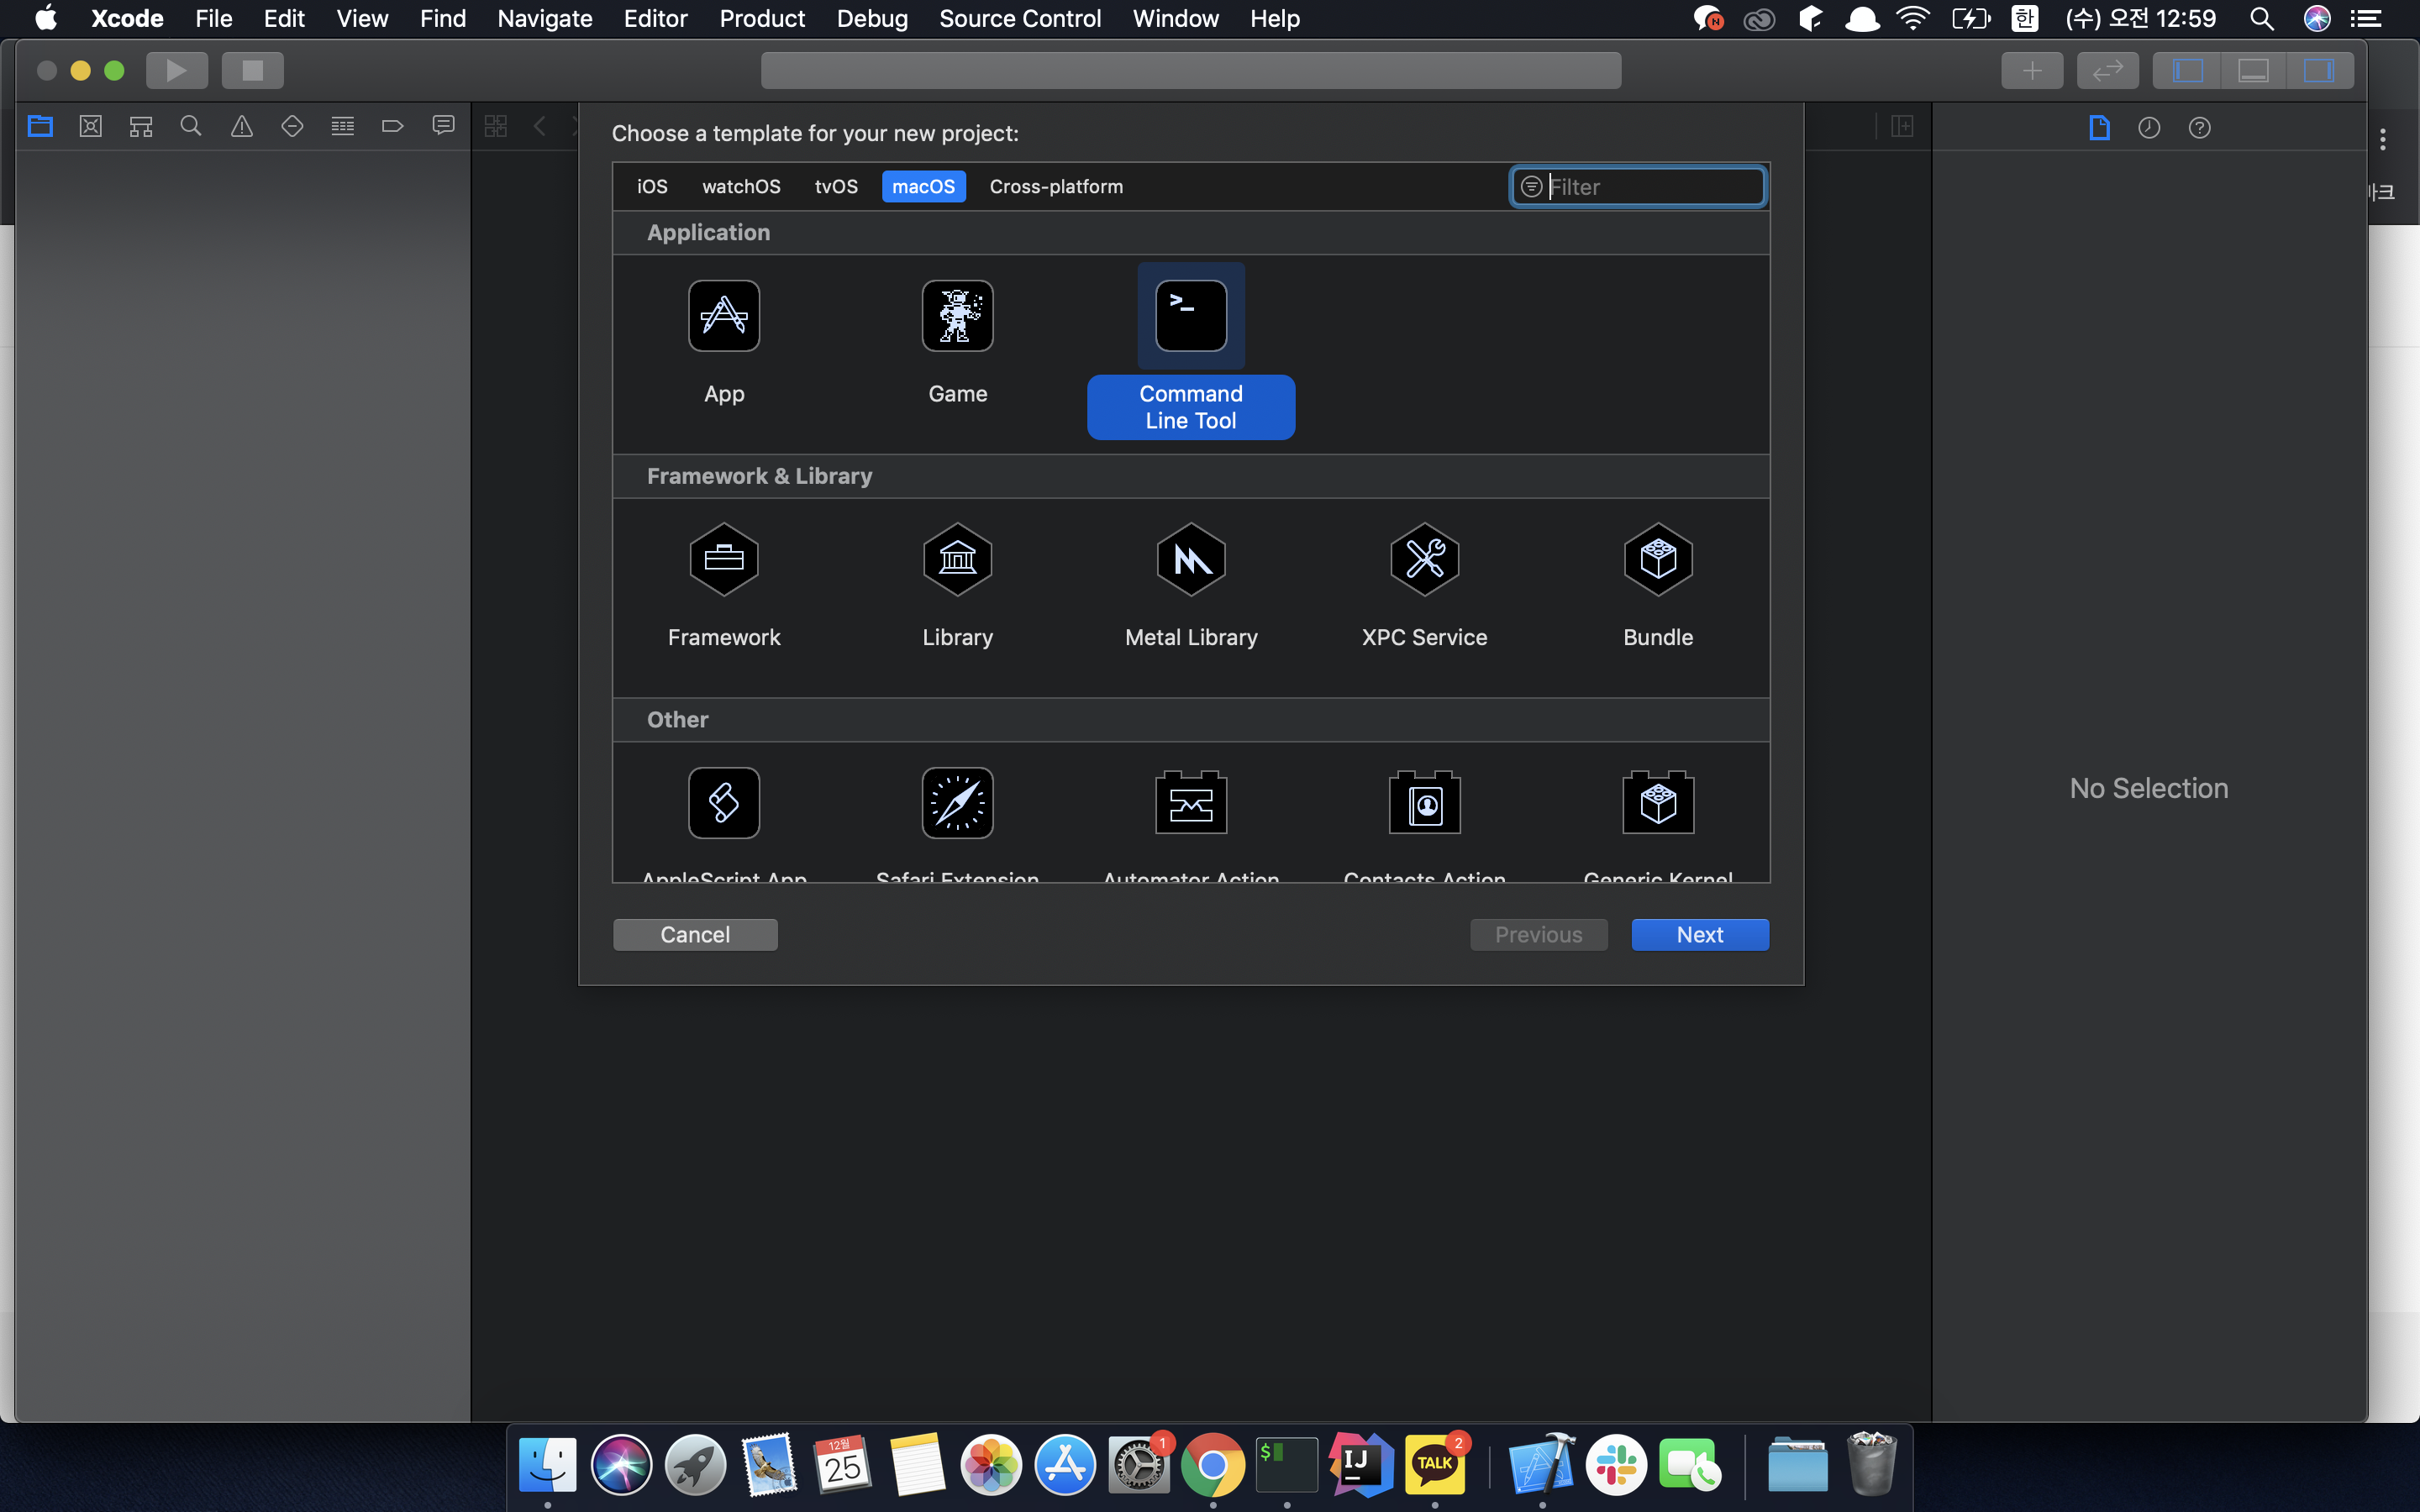The width and height of the screenshot is (2420, 1512).
Task: Open the Product menu
Action: coord(762,18)
